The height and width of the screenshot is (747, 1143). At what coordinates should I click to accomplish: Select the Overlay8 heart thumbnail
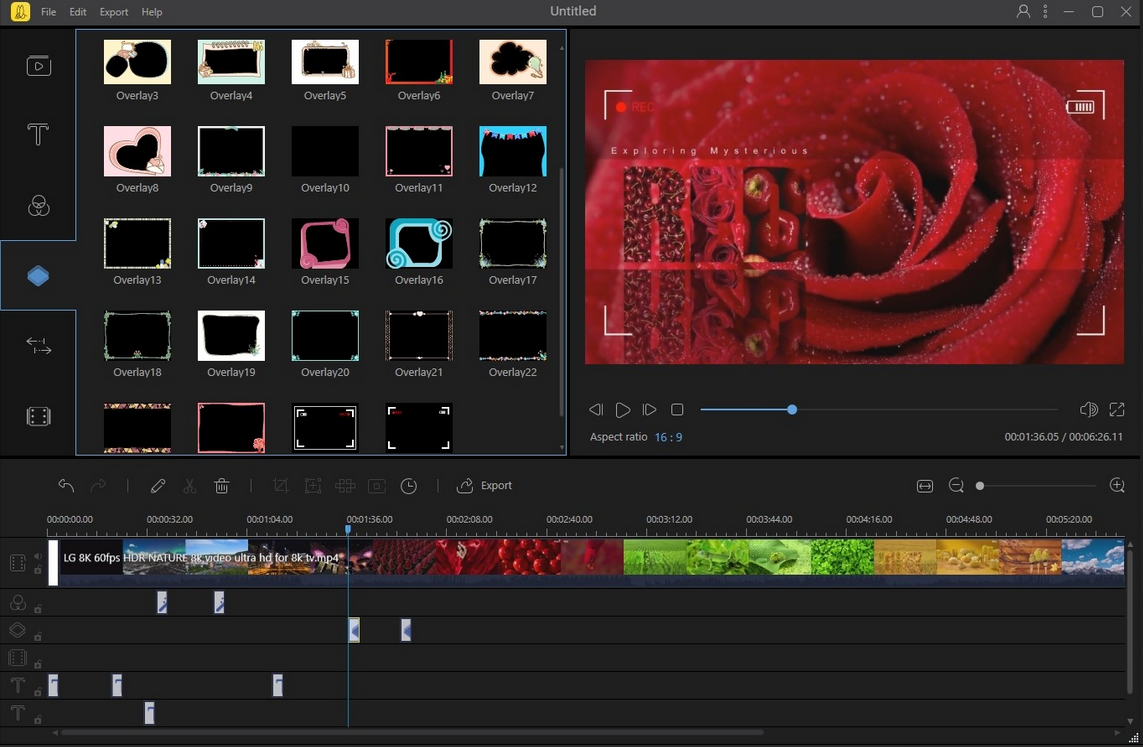(137, 151)
